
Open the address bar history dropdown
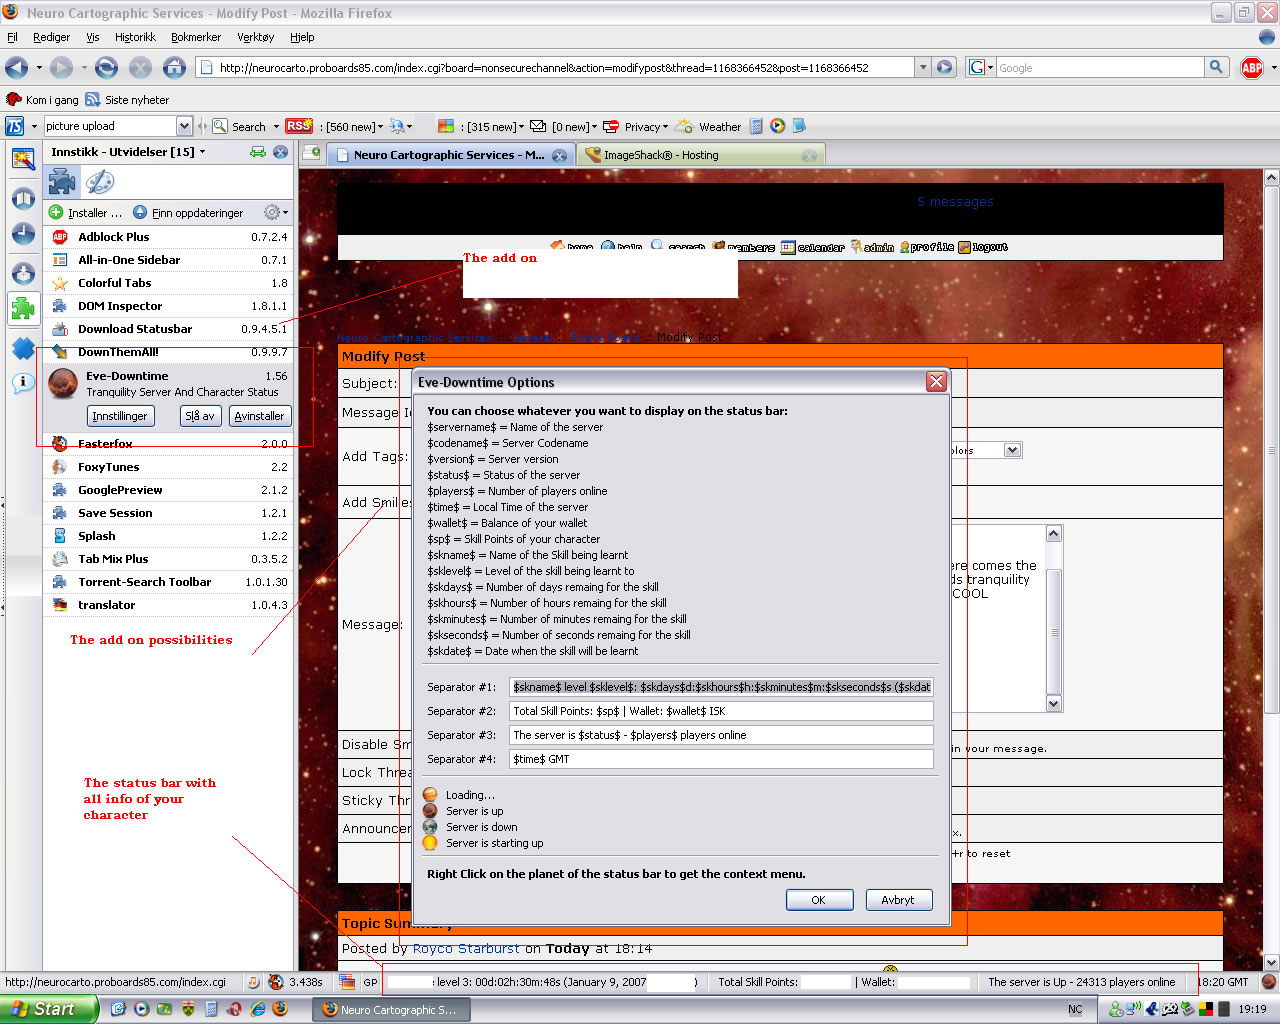click(x=923, y=68)
